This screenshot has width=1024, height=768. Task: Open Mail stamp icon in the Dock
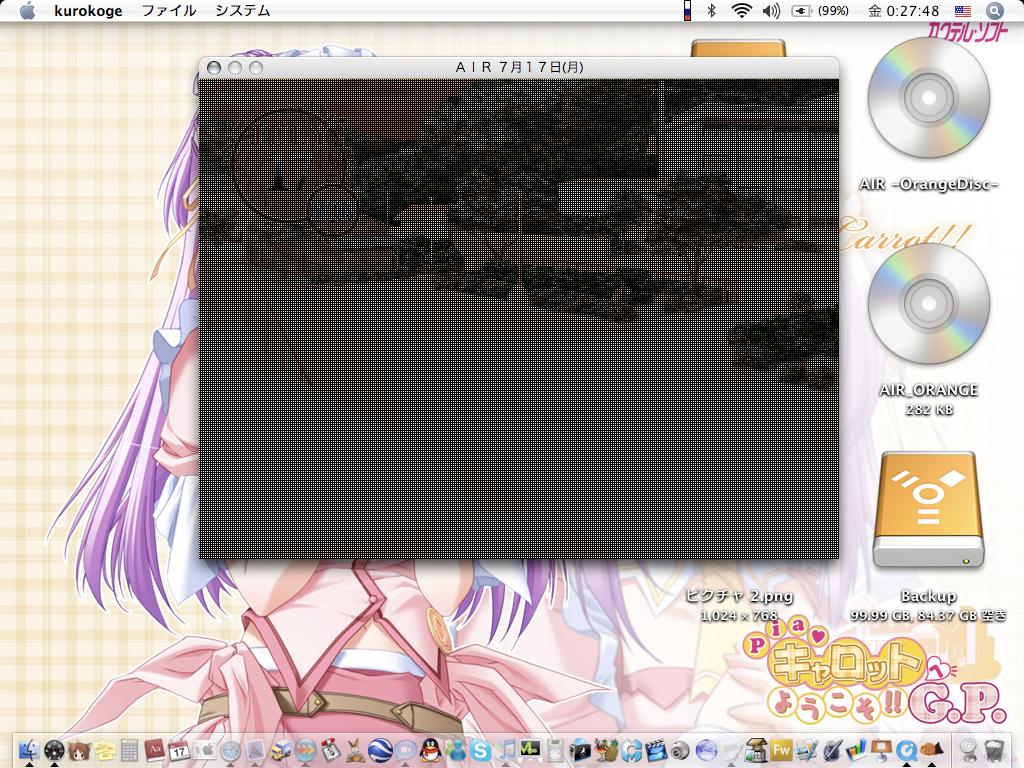click(x=255, y=750)
